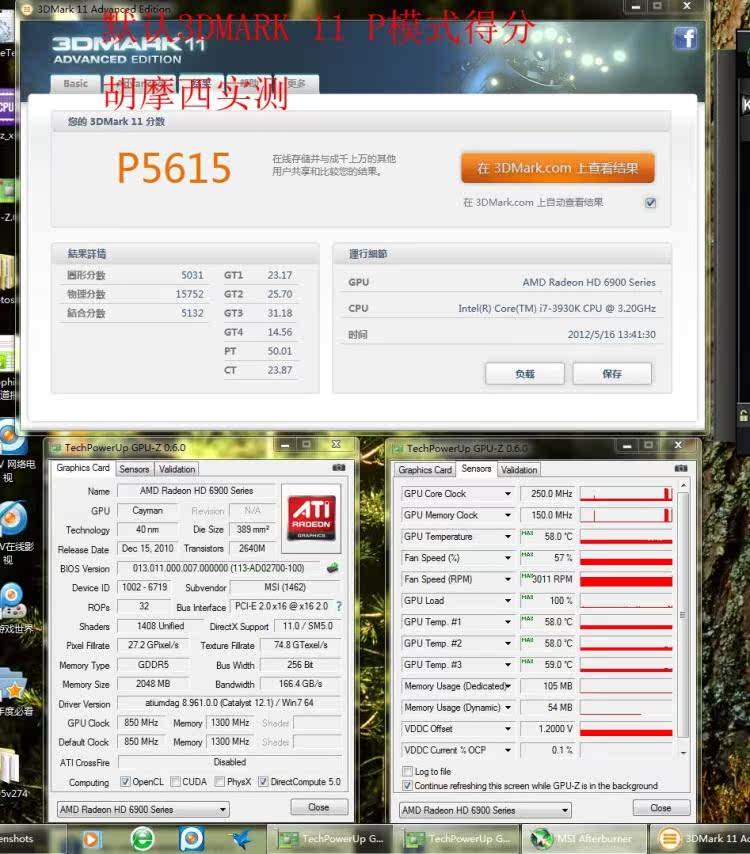Select the Basic tab in 3DMark 11
750x854 pixels.
76,84
